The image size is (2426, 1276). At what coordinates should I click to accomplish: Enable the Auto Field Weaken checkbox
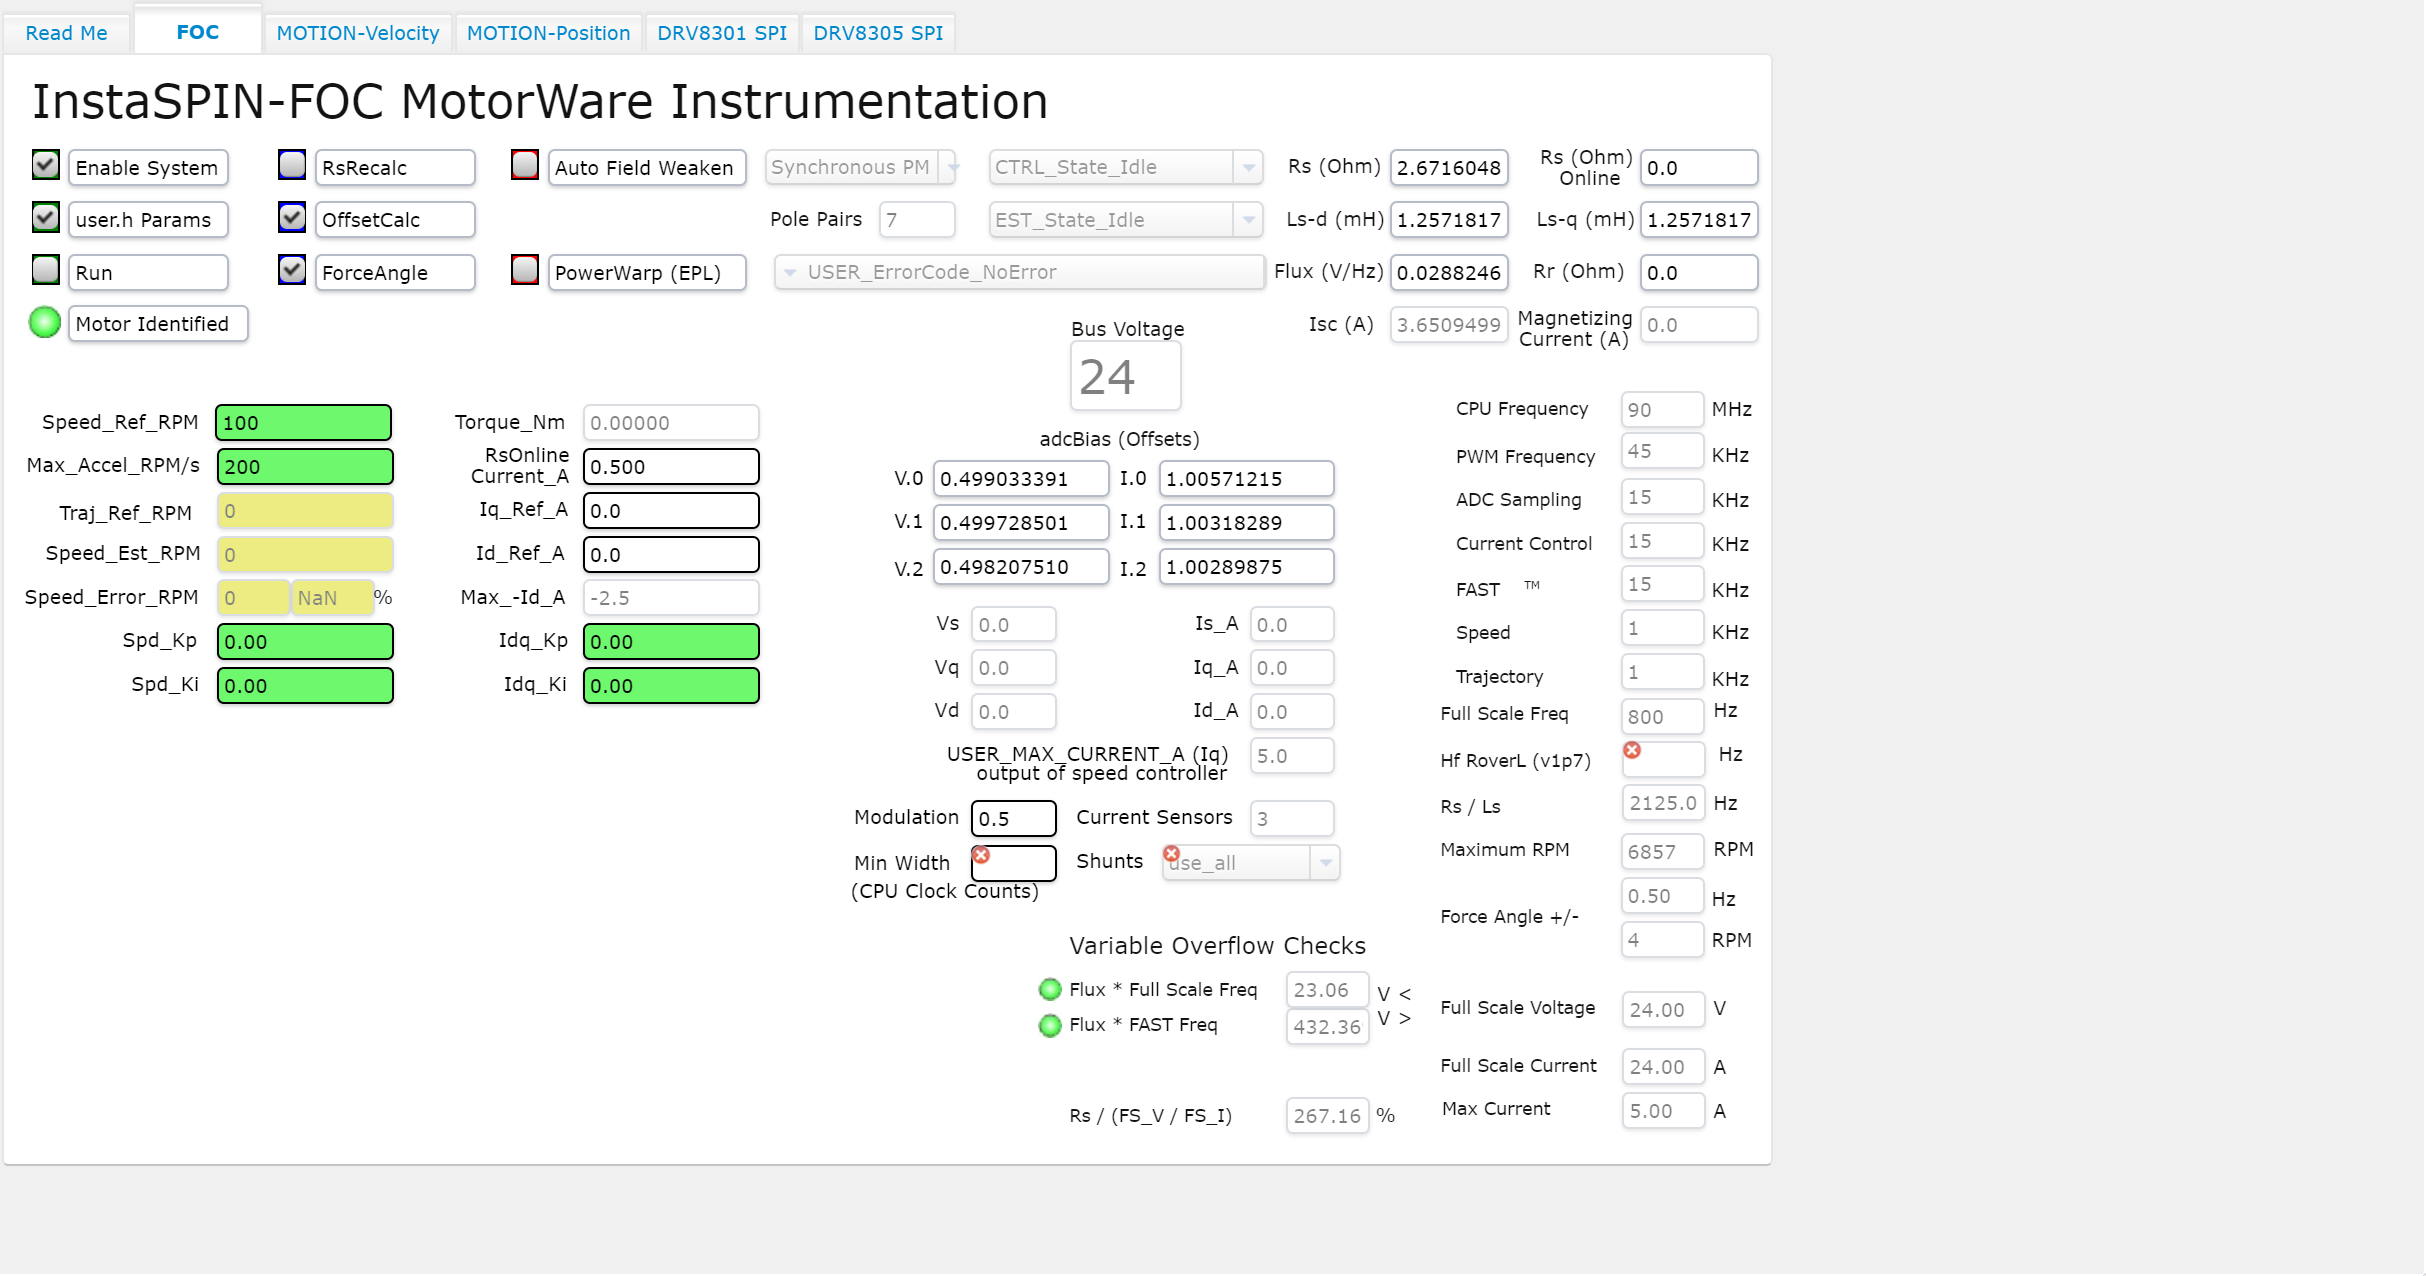[x=525, y=165]
